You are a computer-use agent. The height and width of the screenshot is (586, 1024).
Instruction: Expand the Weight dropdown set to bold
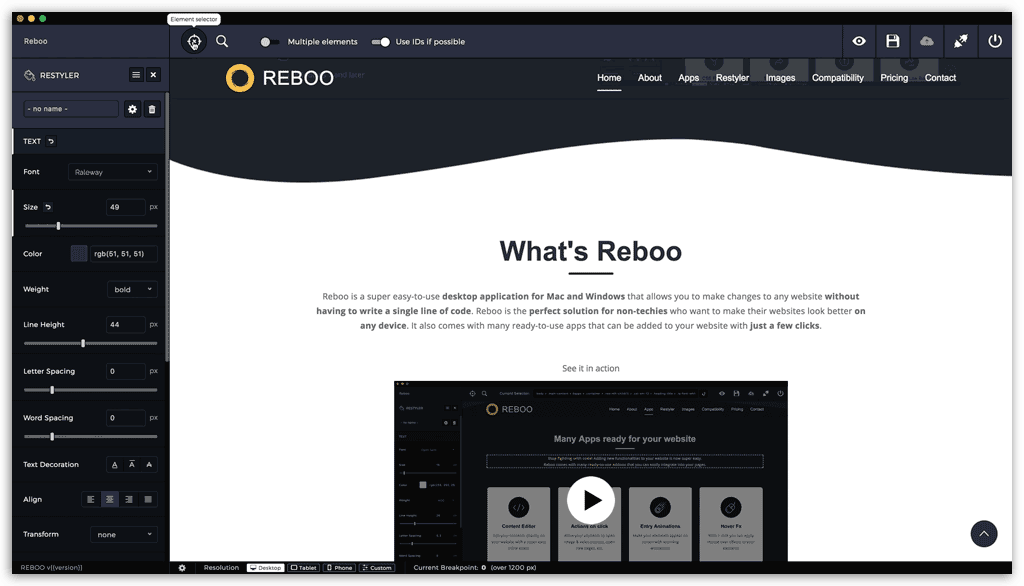click(x=132, y=289)
